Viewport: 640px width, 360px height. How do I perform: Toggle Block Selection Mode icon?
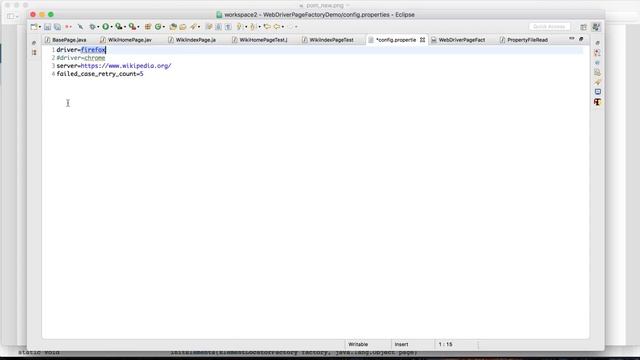tap(218, 27)
